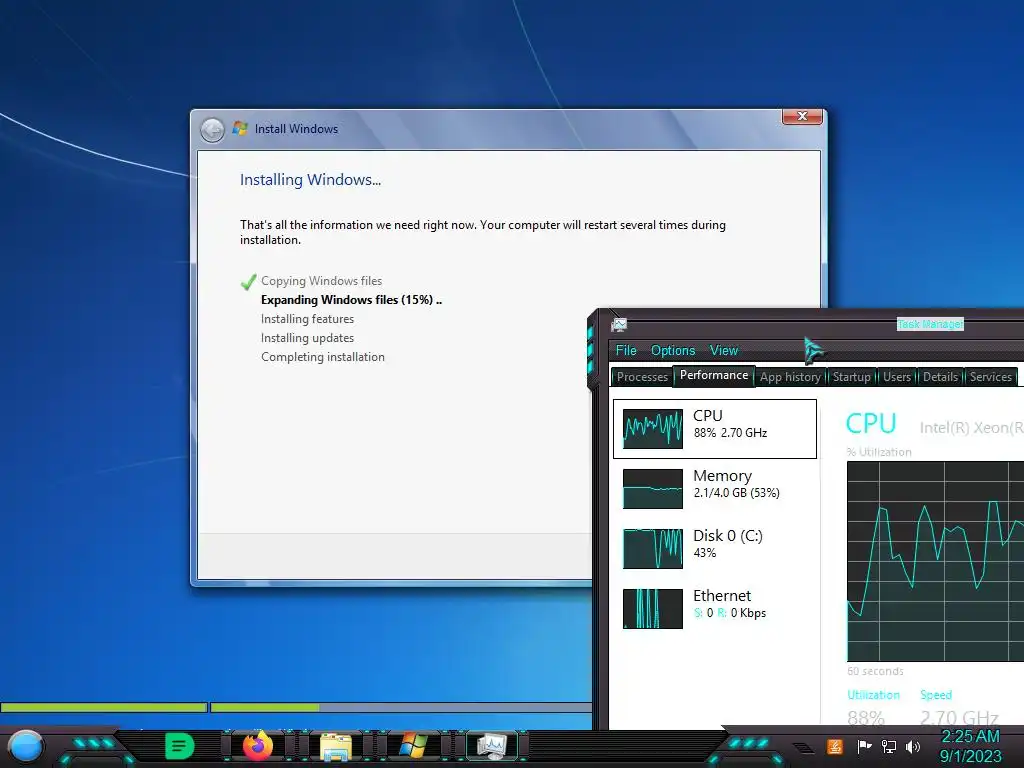Open the File menu in Task Manager
Screen dimensions: 1024x768
626,351
